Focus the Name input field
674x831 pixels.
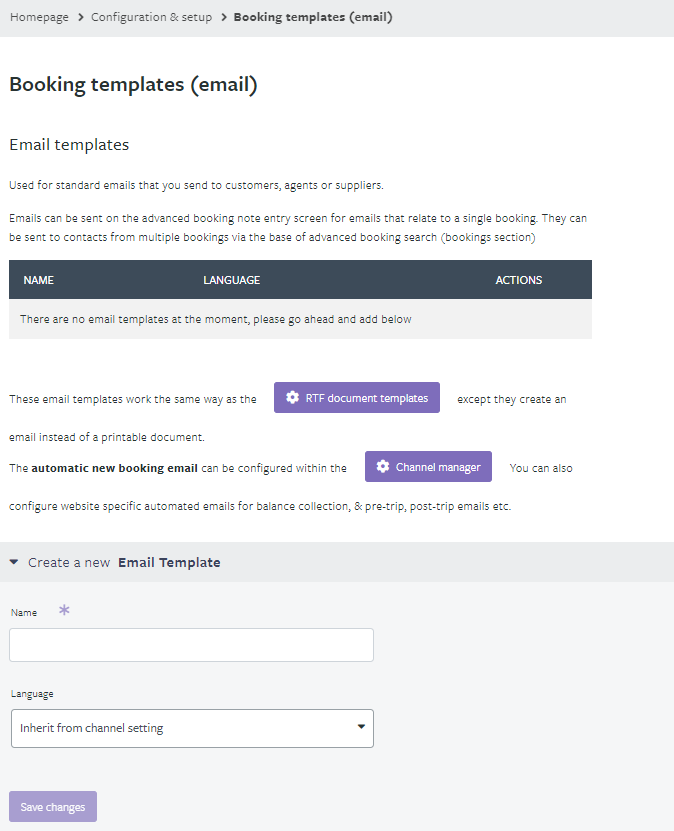coord(191,645)
